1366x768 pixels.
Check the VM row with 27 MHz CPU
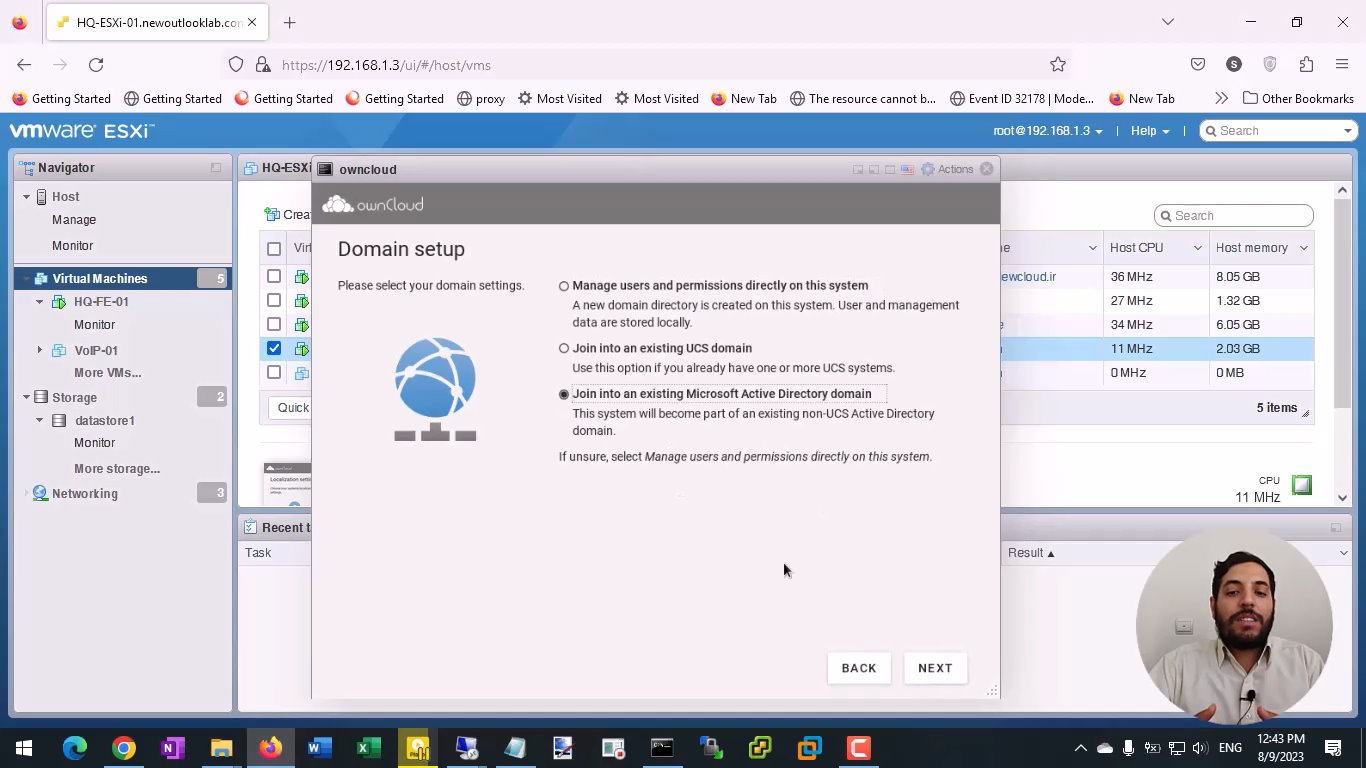(x=274, y=300)
